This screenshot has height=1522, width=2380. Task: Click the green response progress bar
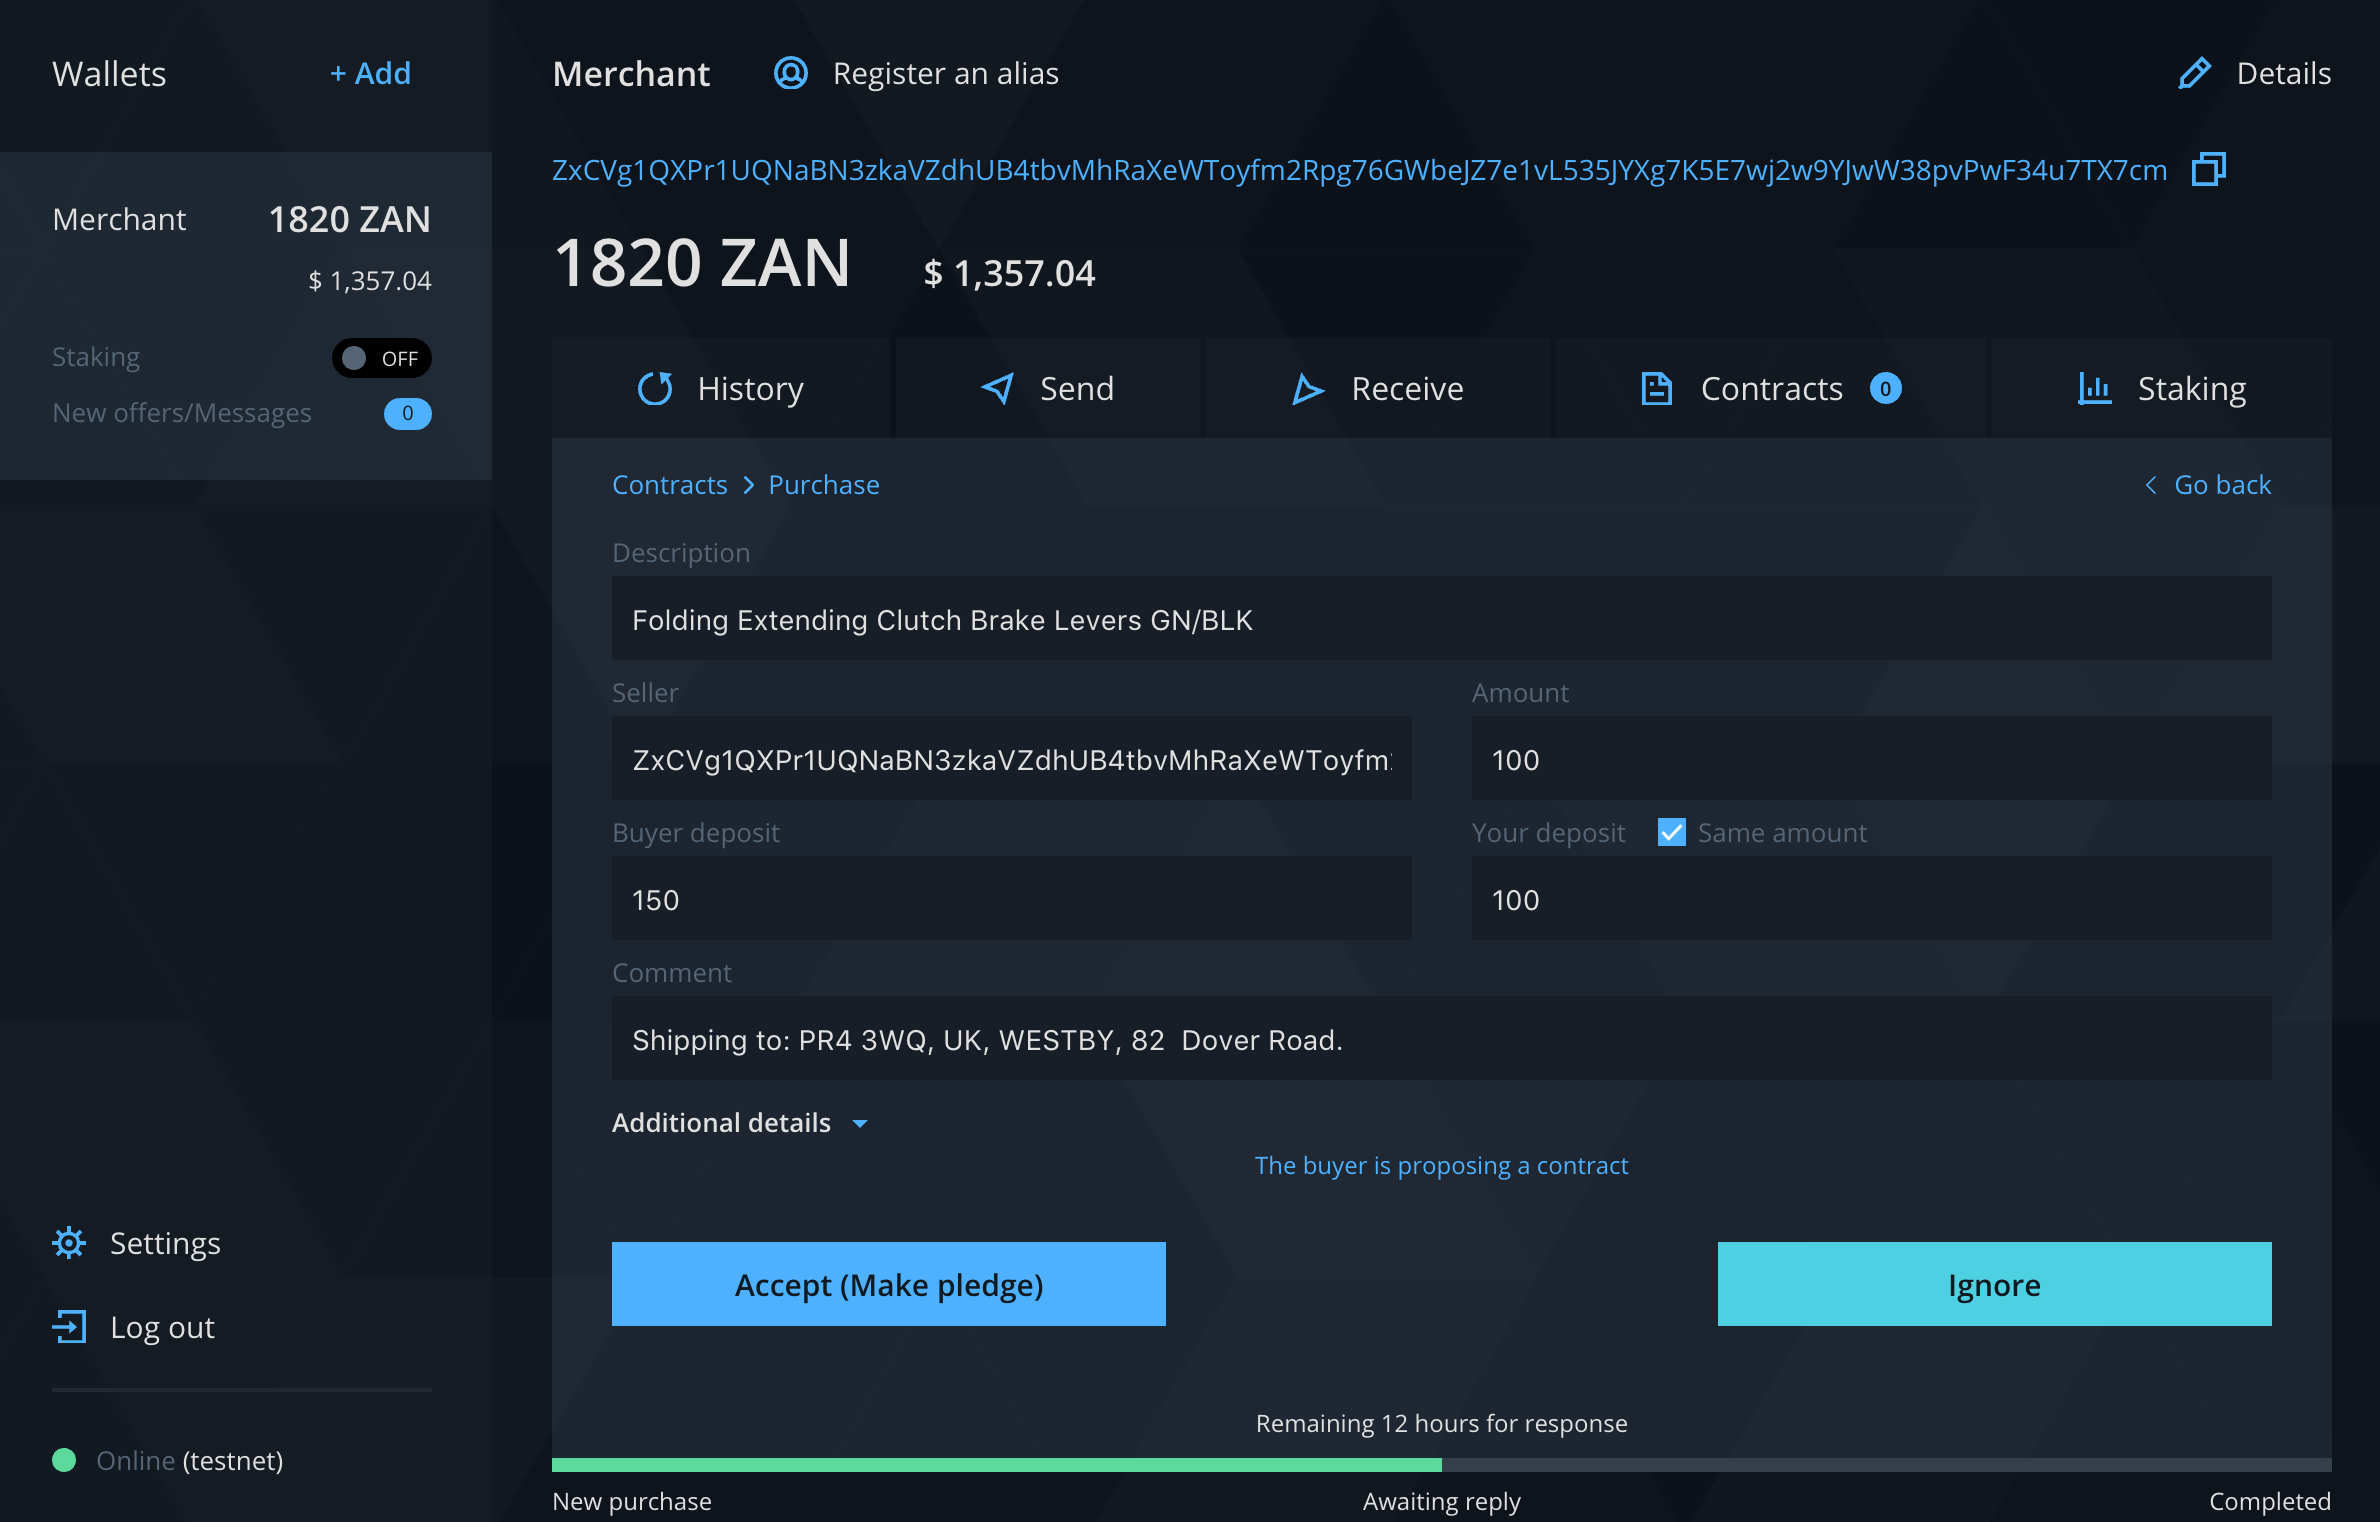point(996,1465)
